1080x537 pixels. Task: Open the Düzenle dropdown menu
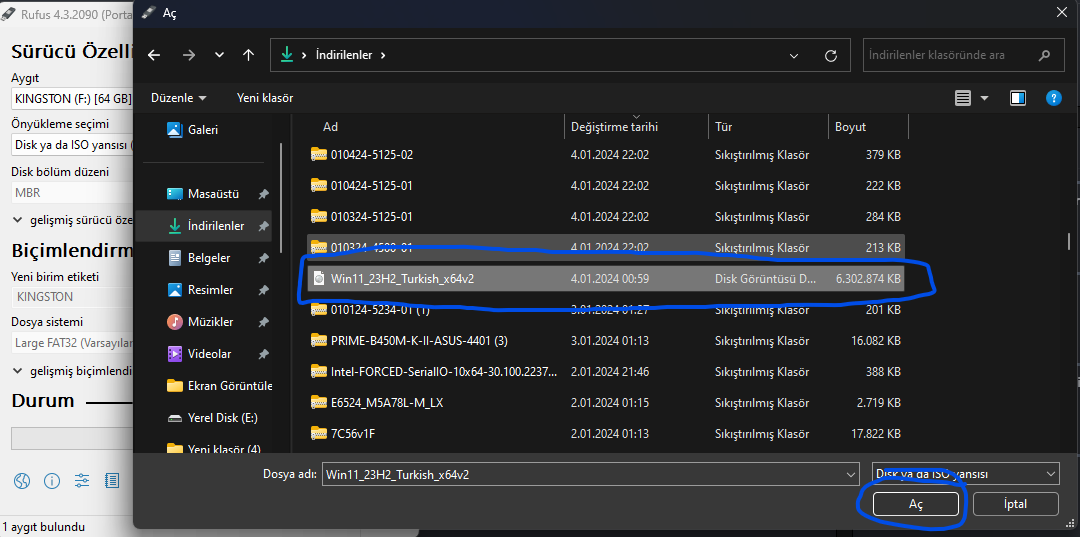178,98
